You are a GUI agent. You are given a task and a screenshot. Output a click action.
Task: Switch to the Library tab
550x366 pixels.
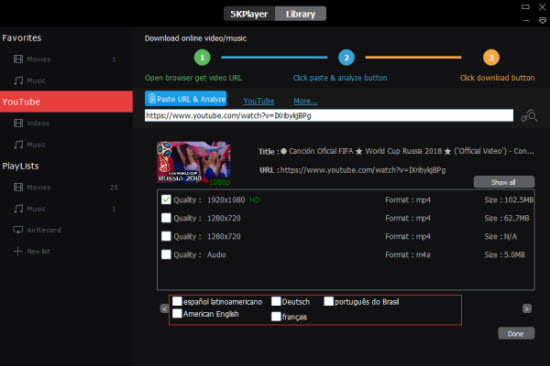point(301,14)
